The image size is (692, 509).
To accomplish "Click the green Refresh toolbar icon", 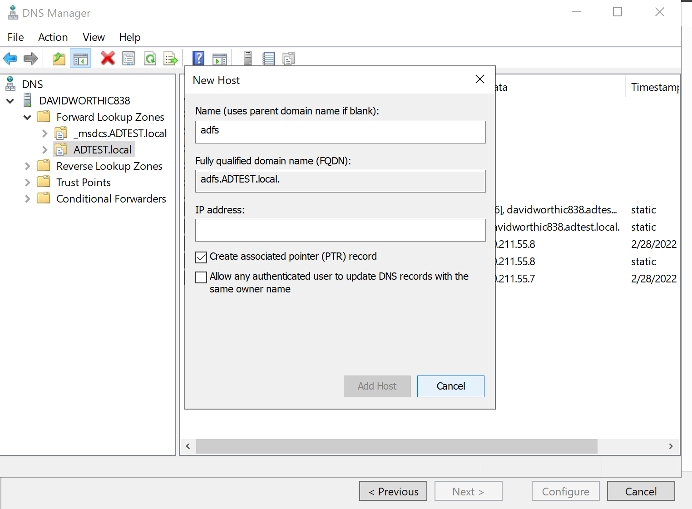I will pos(150,59).
